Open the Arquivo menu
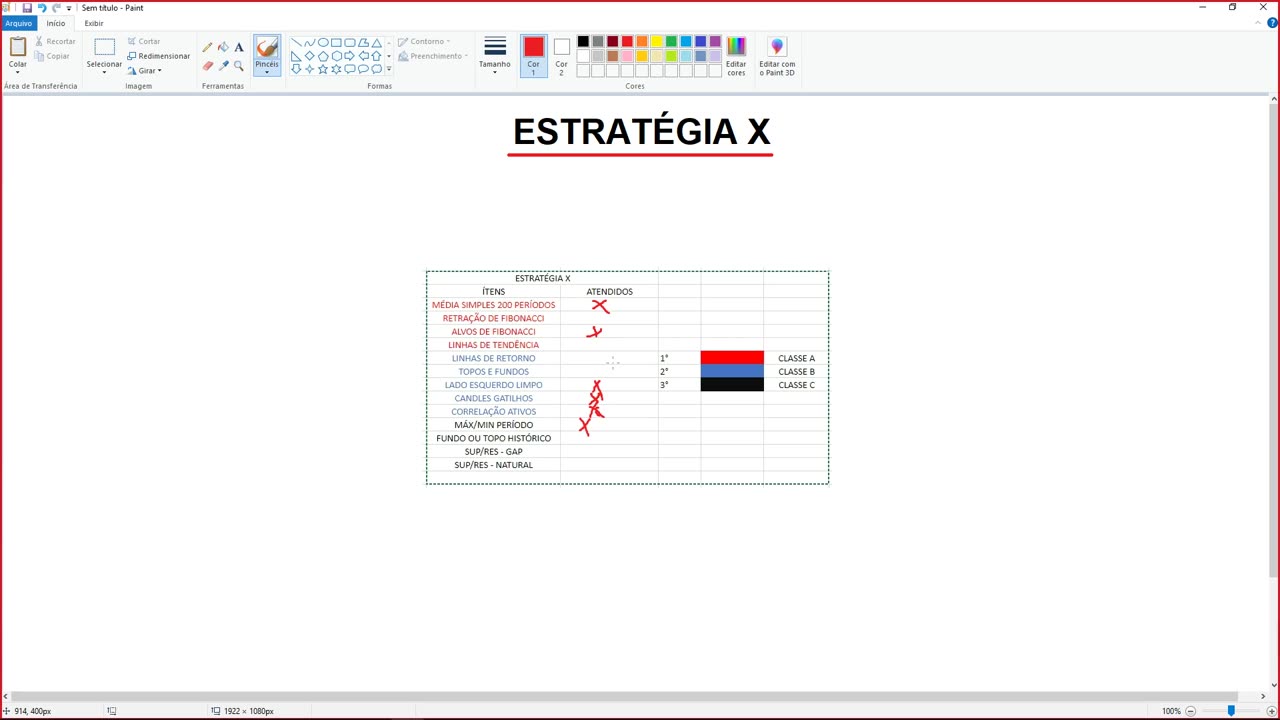This screenshot has width=1280, height=720. point(18,23)
